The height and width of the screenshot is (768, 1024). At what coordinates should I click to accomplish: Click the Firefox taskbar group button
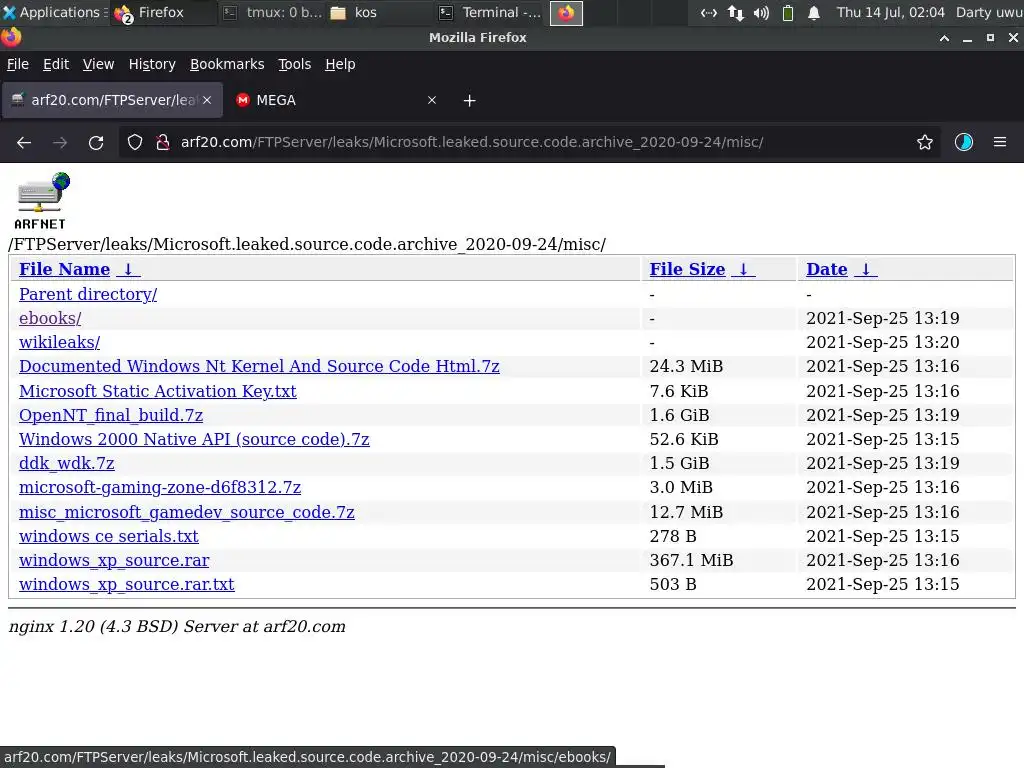pyautogui.click(x=163, y=12)
